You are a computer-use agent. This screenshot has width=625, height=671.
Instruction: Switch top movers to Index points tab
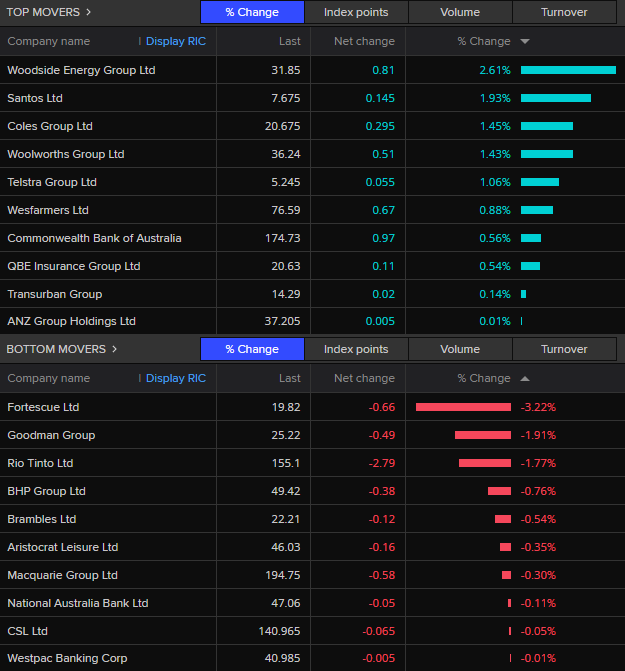pyautogui.click(x=356, y=13)
